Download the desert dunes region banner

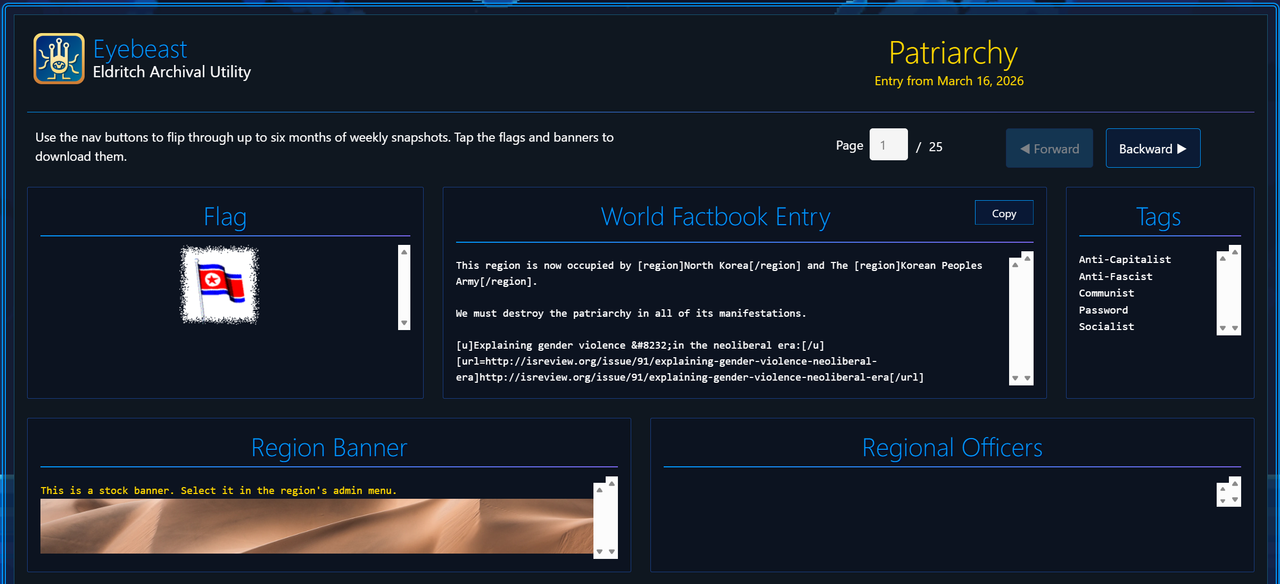[x=317, y=526]
